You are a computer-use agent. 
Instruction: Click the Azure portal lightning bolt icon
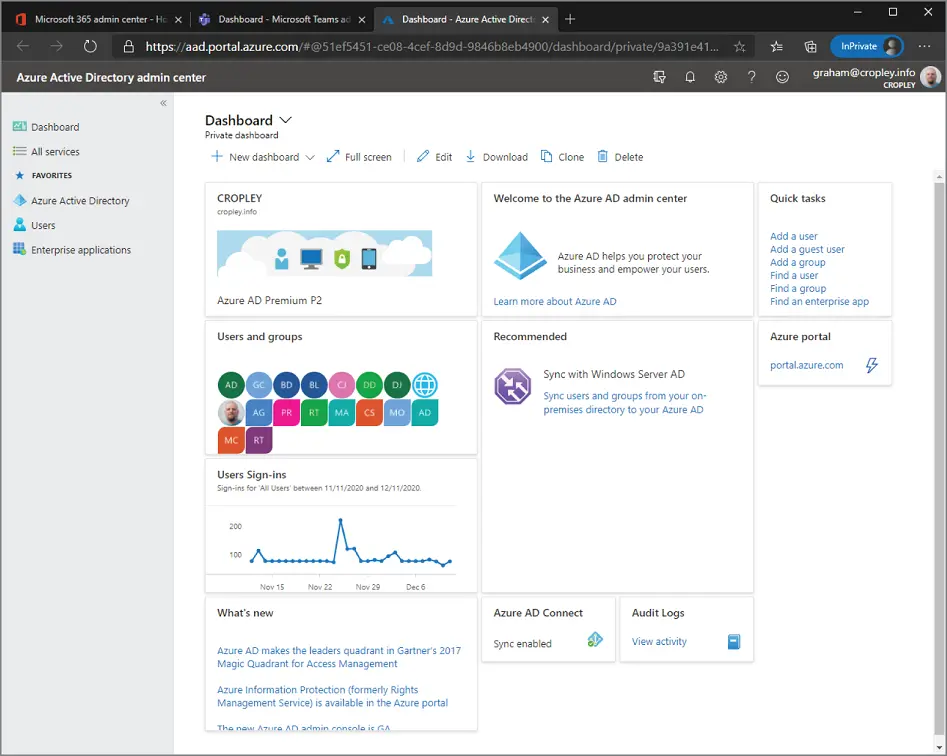coord(872,365)
